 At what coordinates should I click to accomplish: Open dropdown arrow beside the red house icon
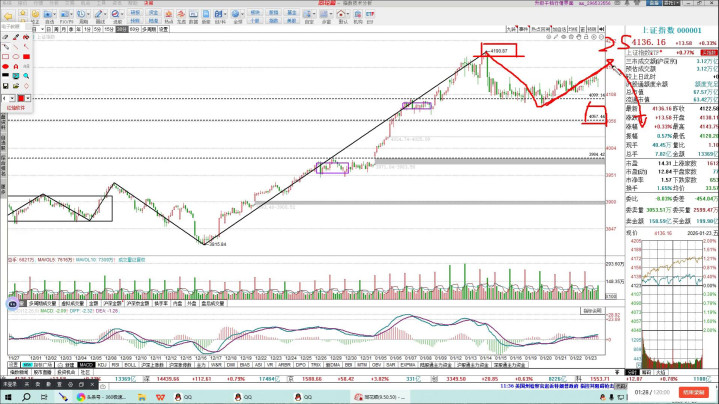click(348, 15)
